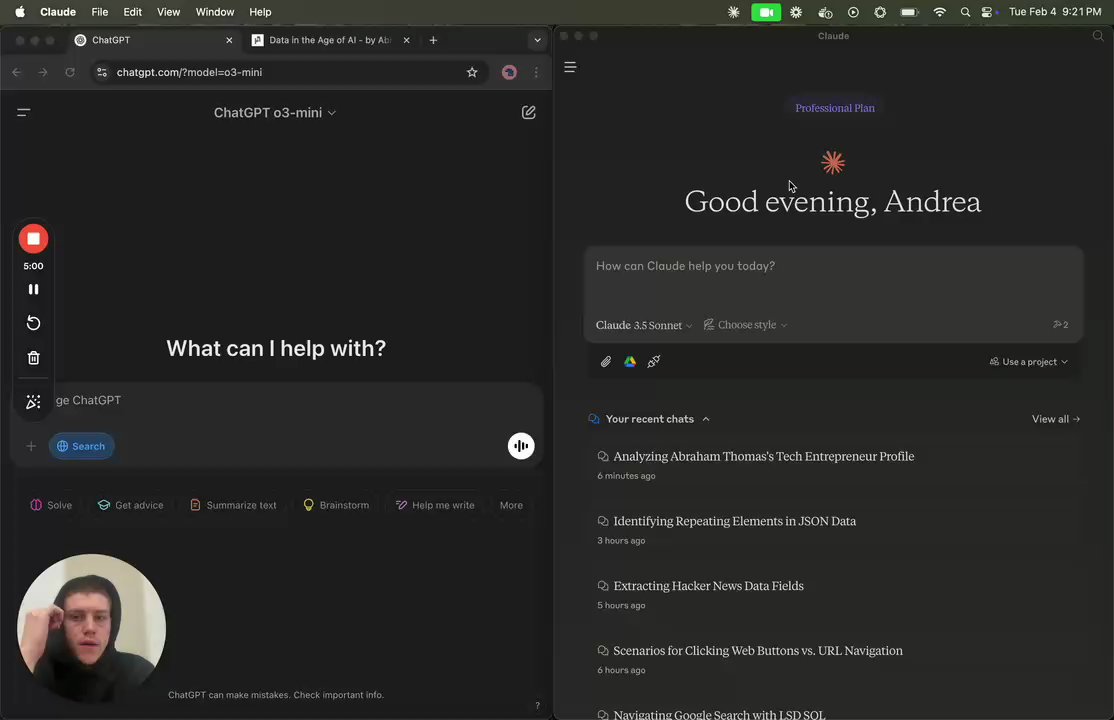Open the browser three-dot menu
The image size is (1114, 720).
coord(536,72)
